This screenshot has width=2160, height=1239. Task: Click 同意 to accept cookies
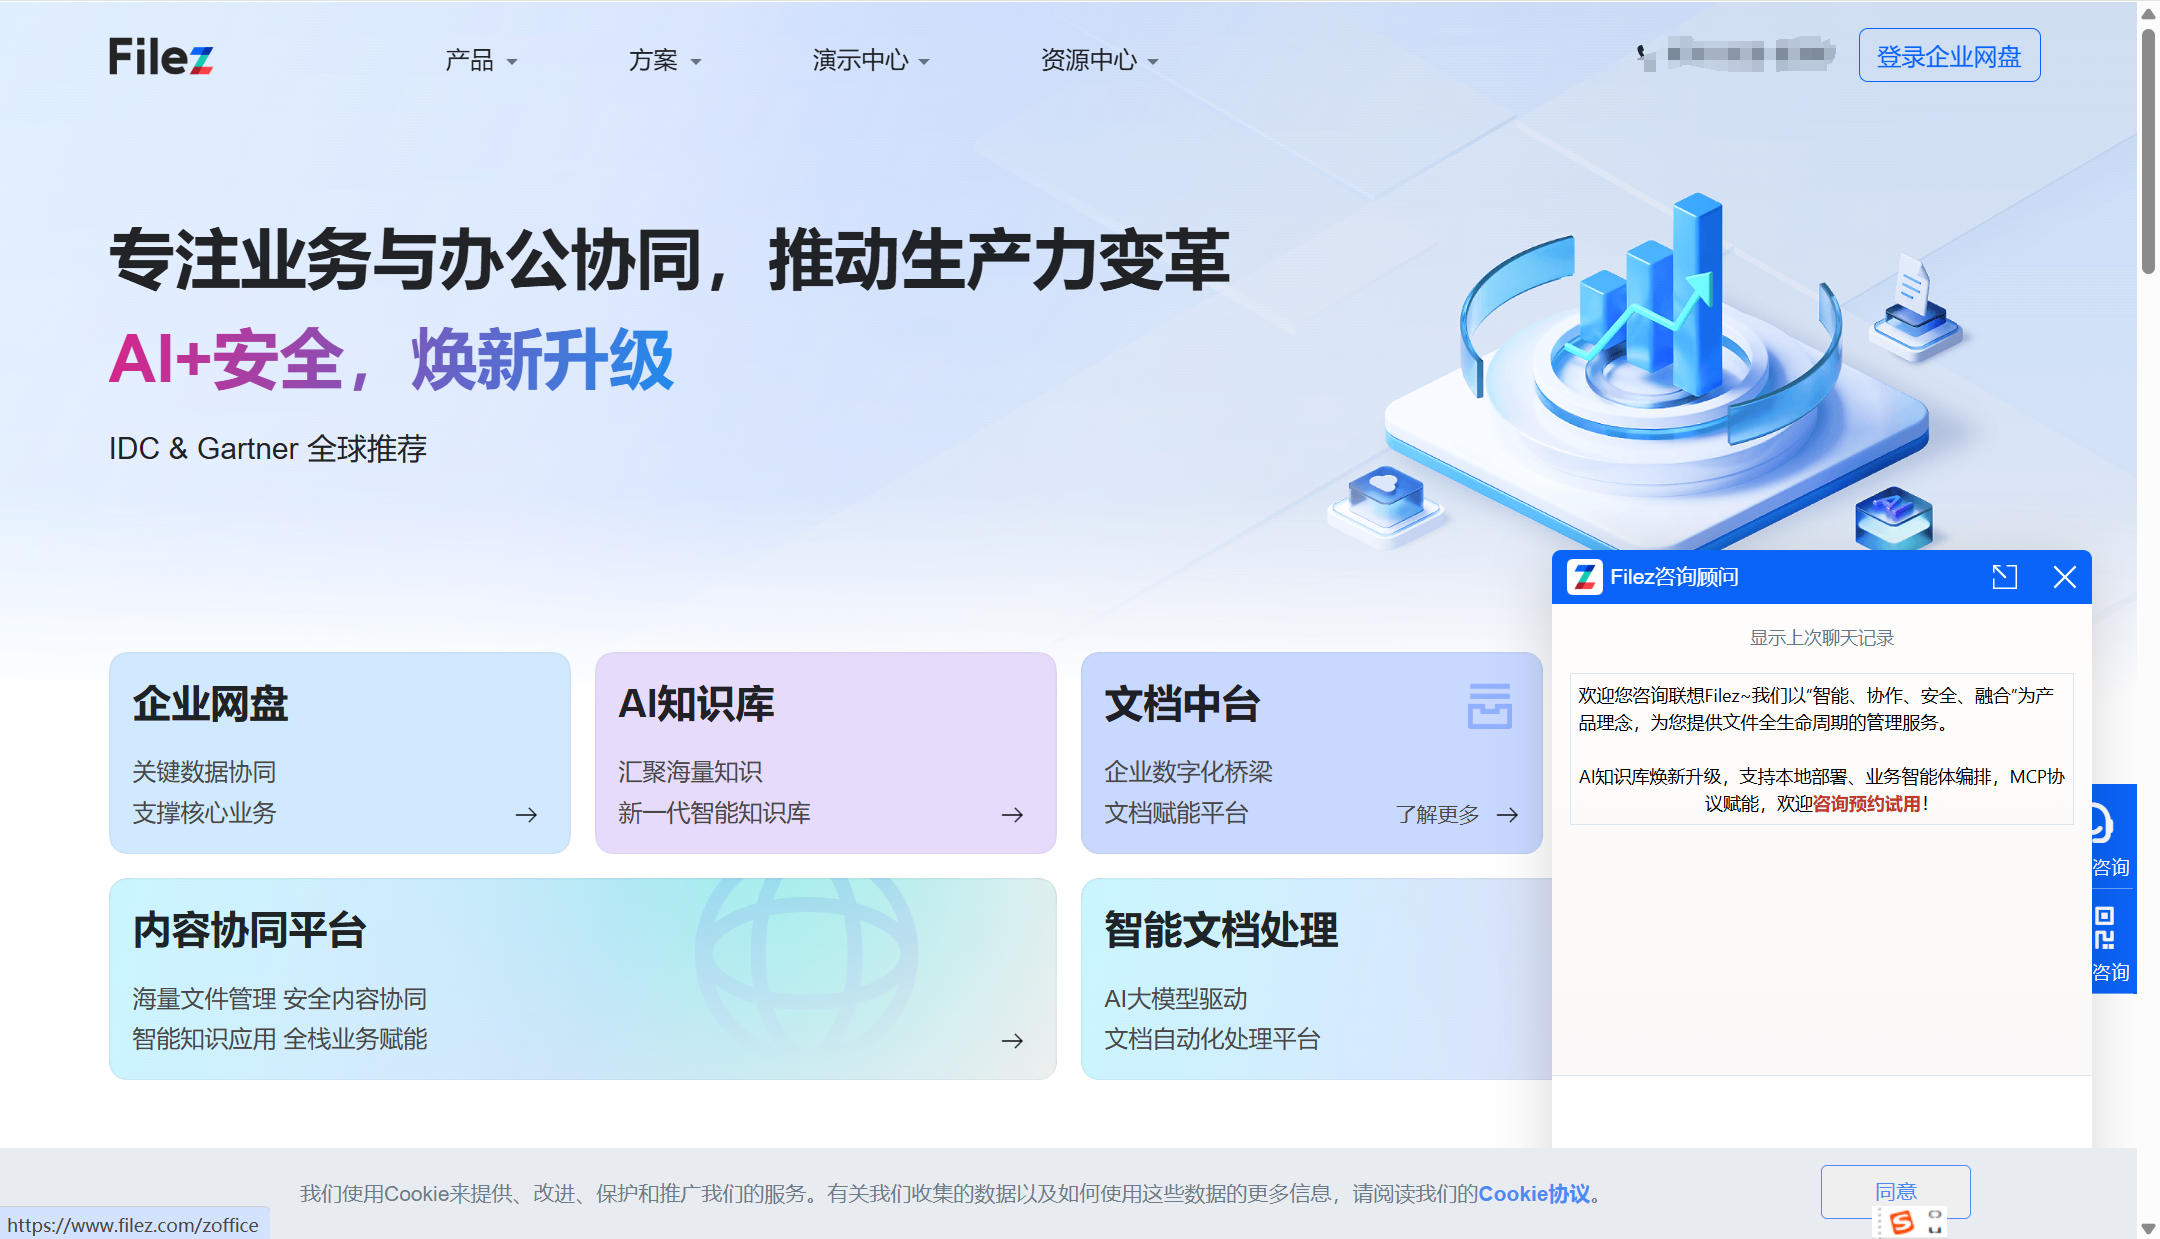click(1896, 1191)
